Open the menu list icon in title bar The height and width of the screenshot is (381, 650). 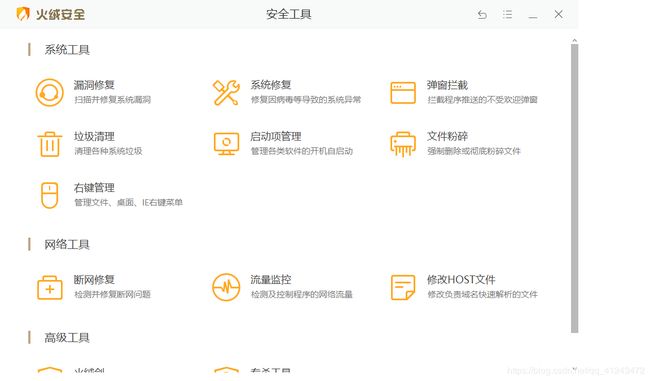(507, 15)
